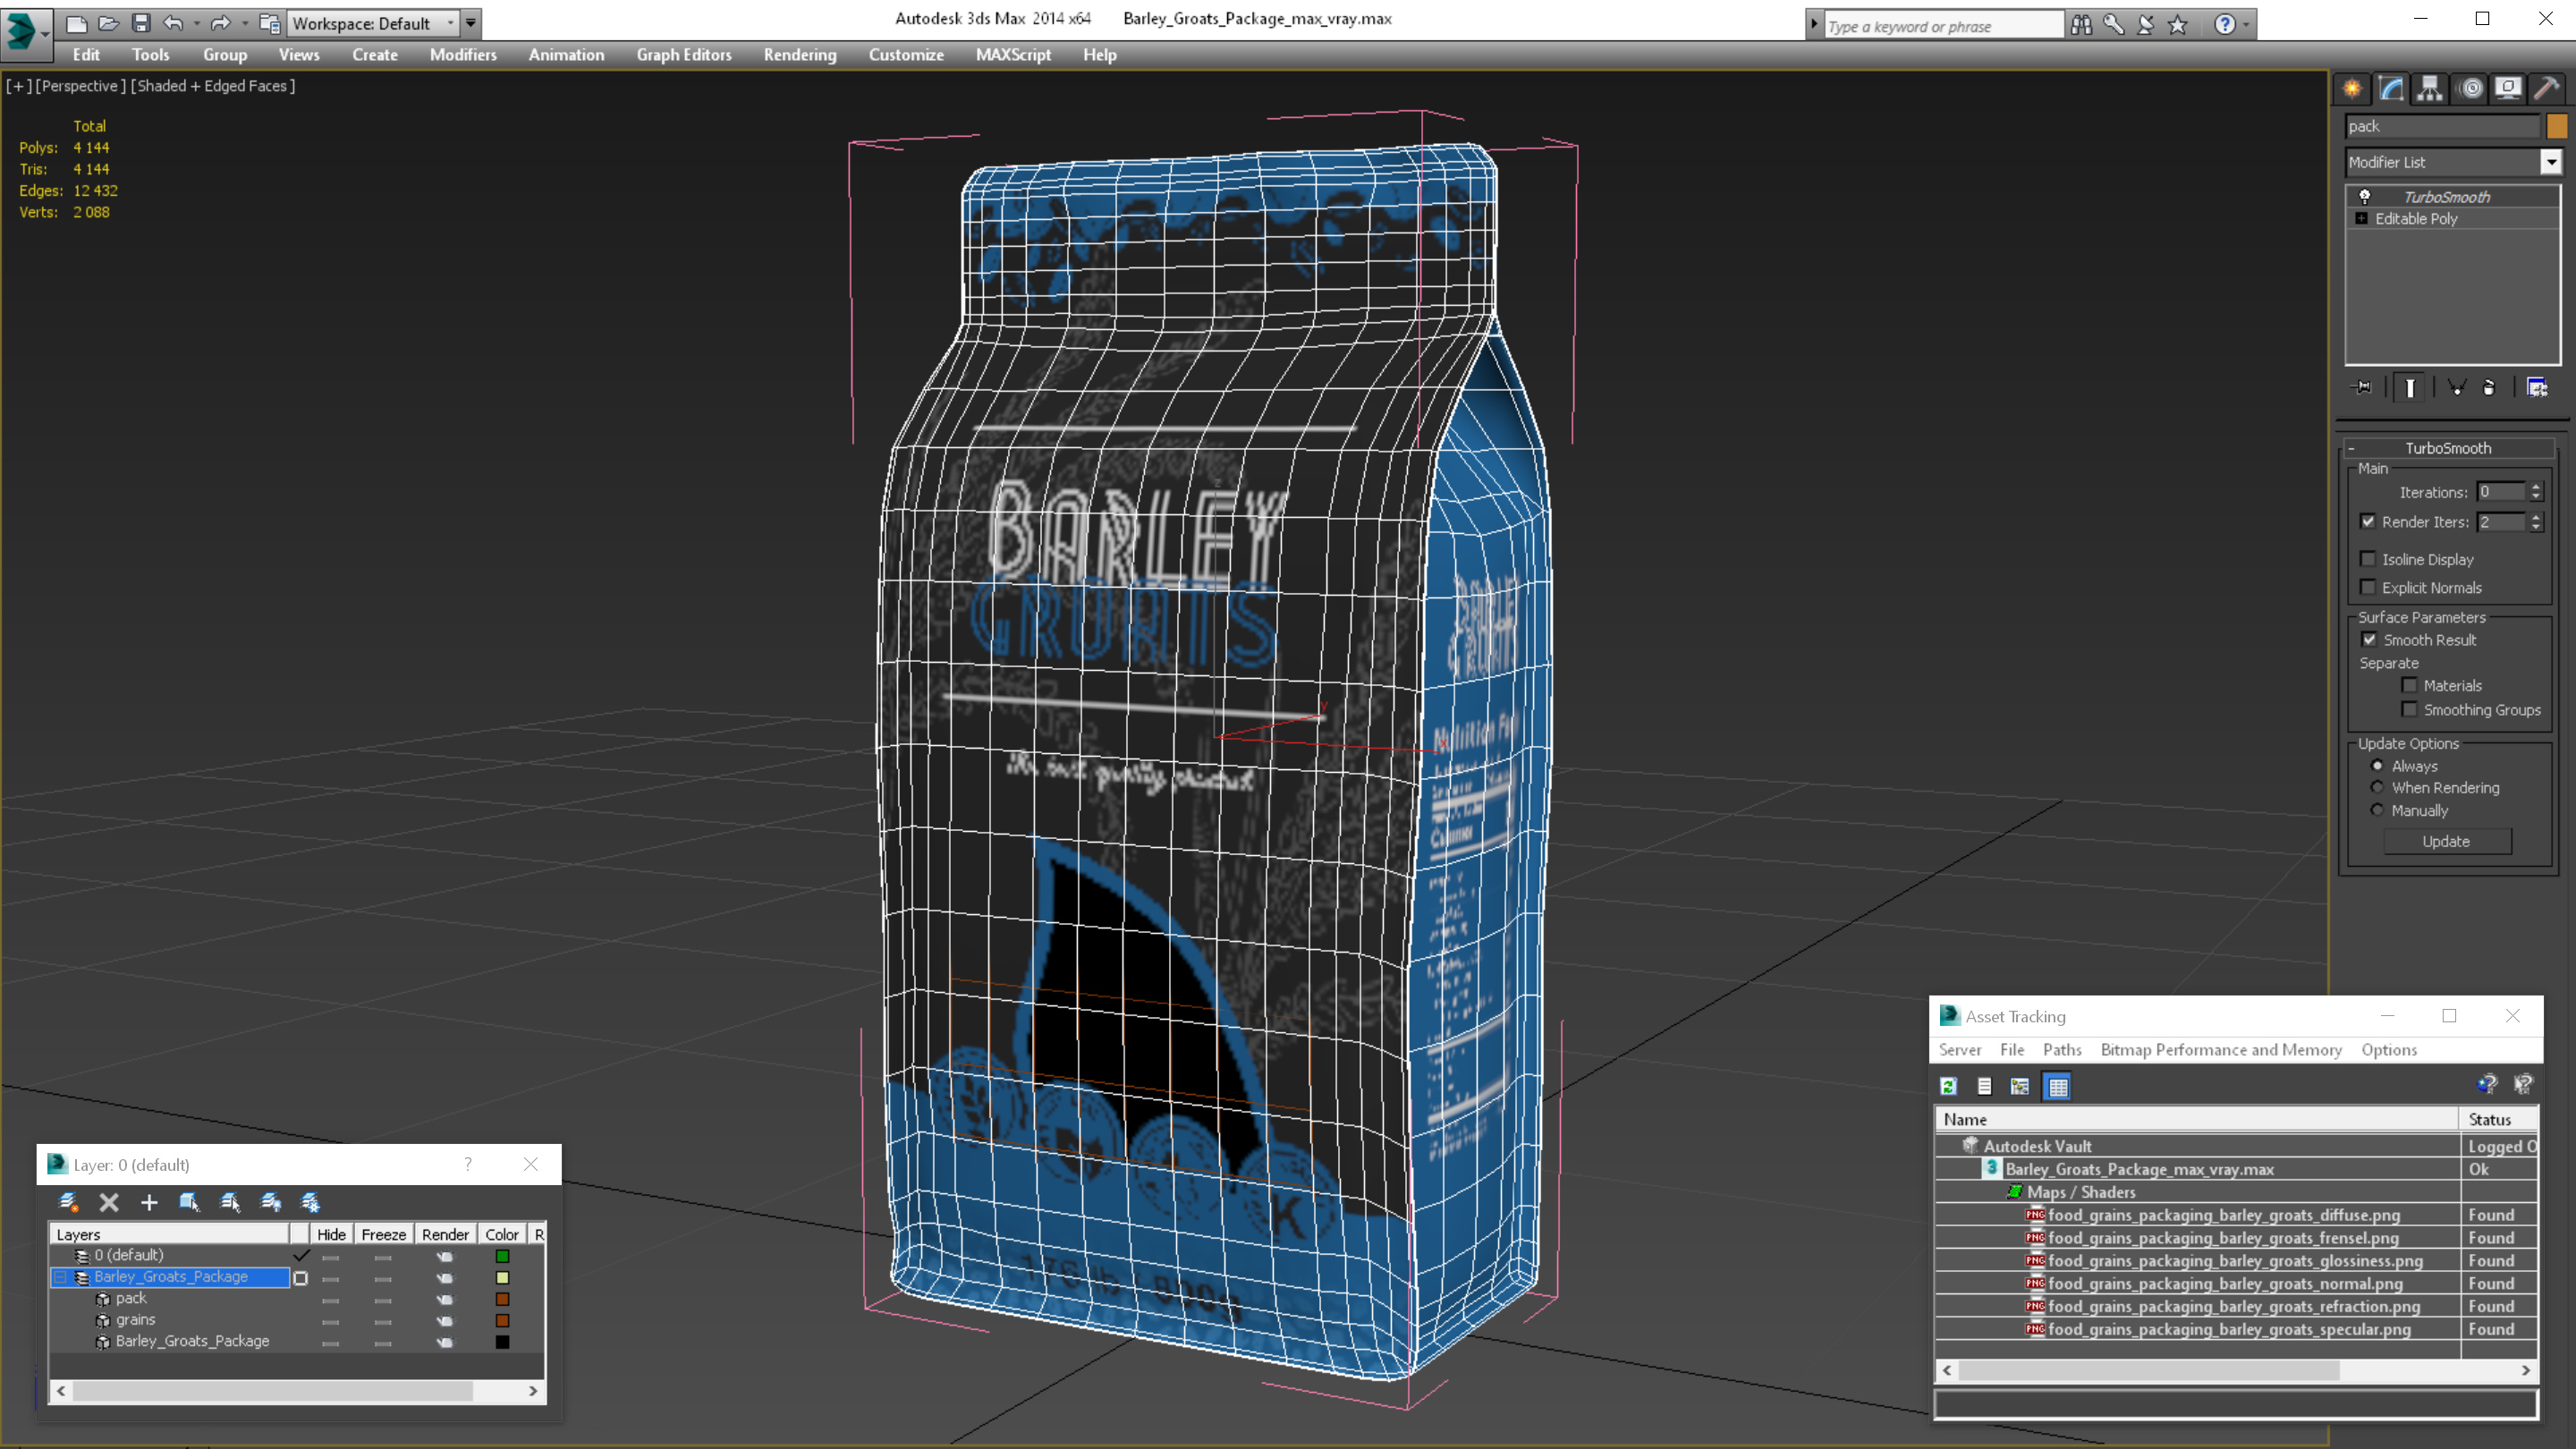Click the Update button

click(2446, 841)
